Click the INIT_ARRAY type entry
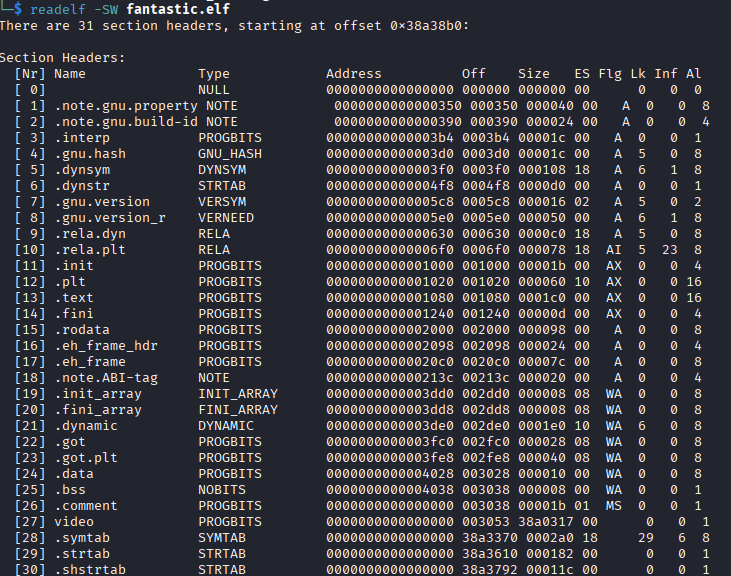The height and width of the screenshot is (576, 731). [x=238, y=394]
